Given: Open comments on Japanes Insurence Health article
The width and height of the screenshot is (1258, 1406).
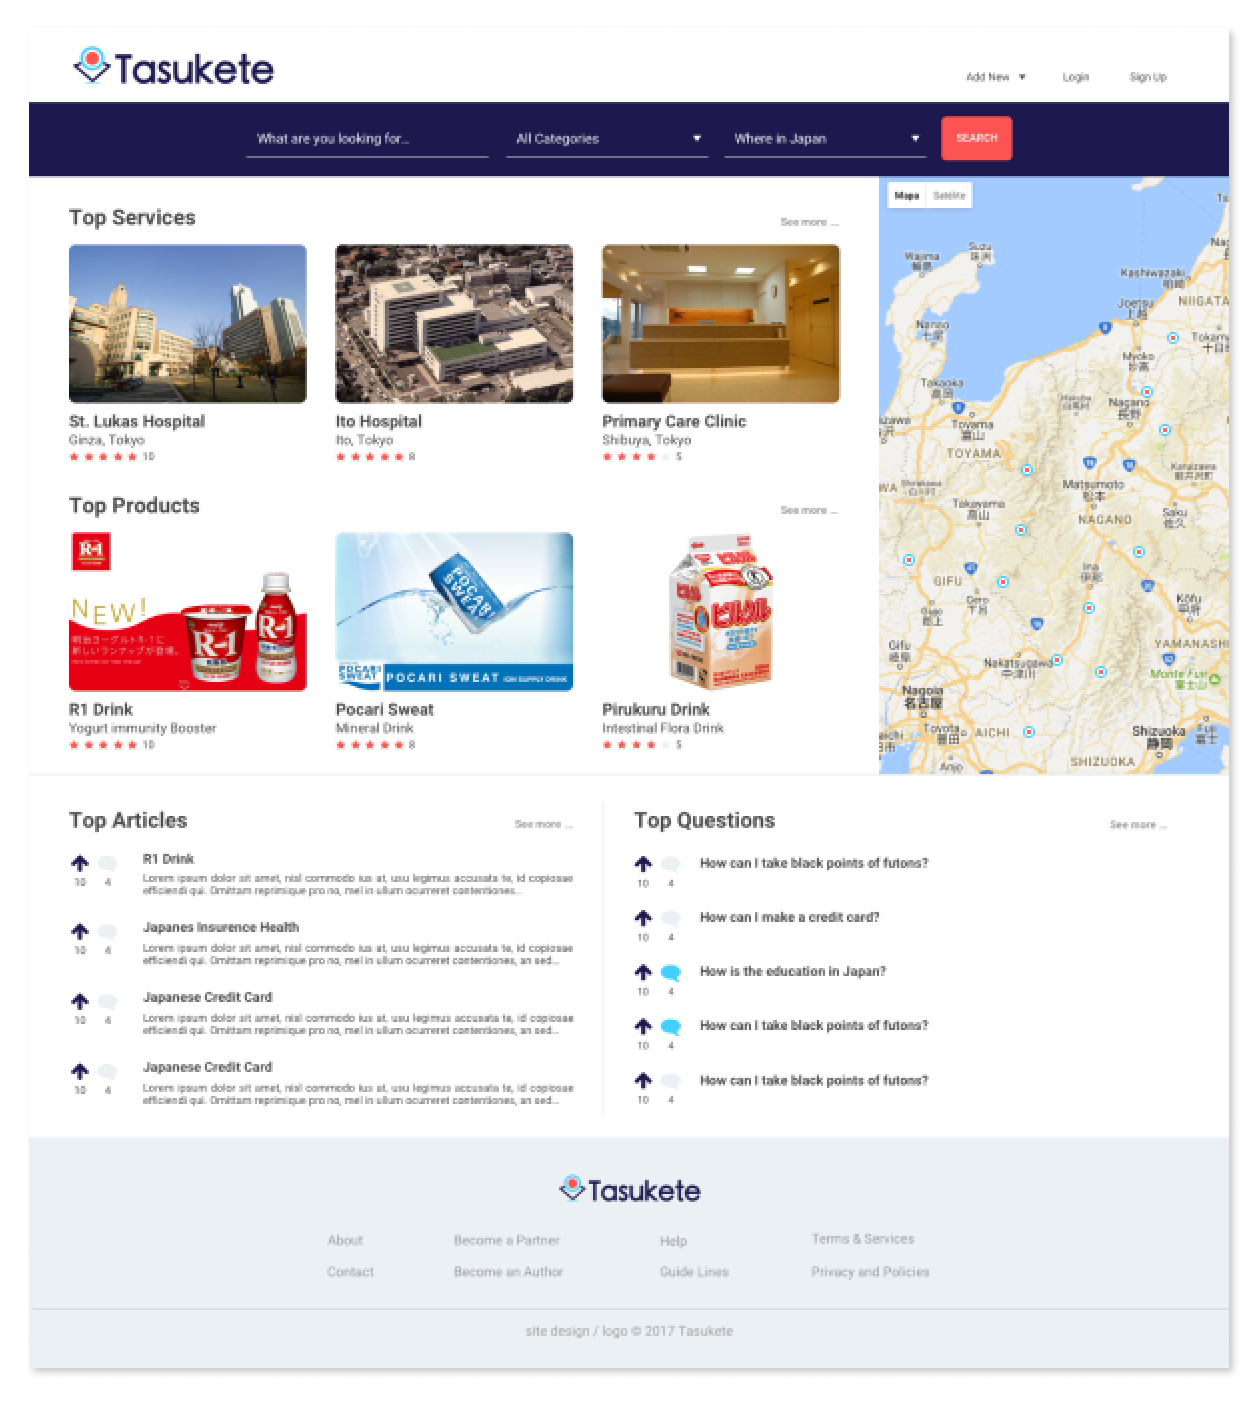Looking at the screenshot, I should [107, 931].
